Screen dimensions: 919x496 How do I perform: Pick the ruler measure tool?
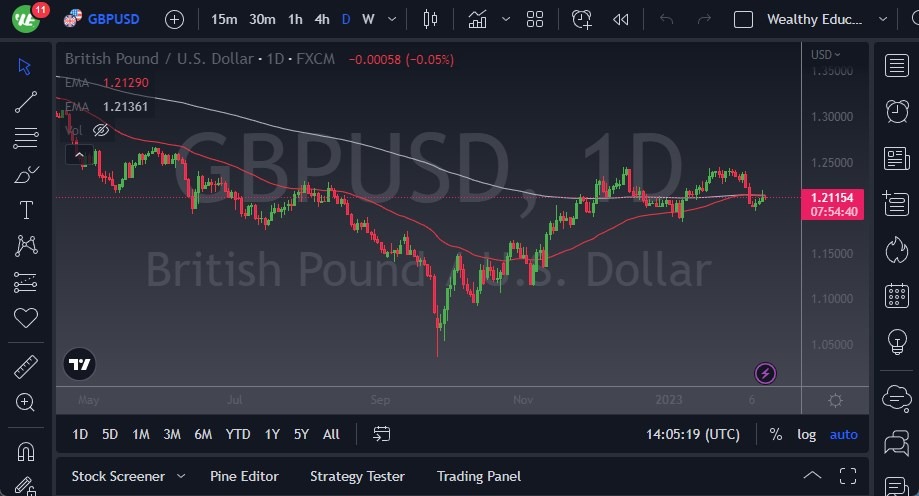click(25, 367)
